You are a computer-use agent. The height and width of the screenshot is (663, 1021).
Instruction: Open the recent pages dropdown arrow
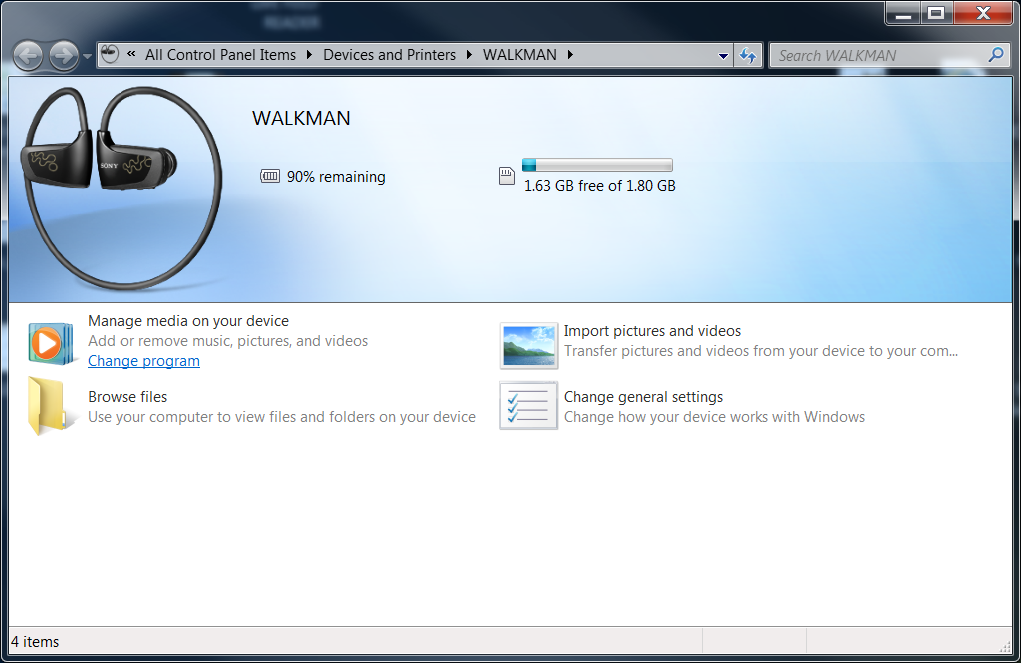(x=88, y=56)
